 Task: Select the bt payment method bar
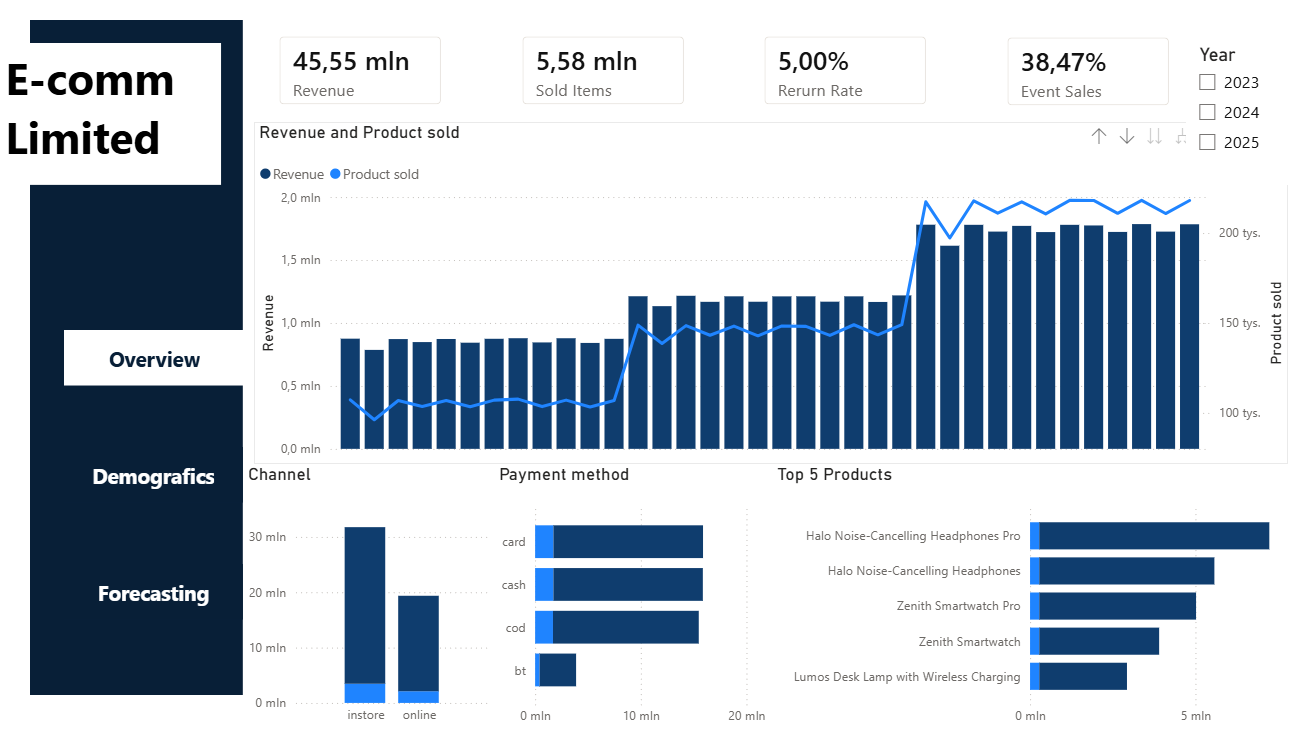pyautogui.click(x=556, y=670)
